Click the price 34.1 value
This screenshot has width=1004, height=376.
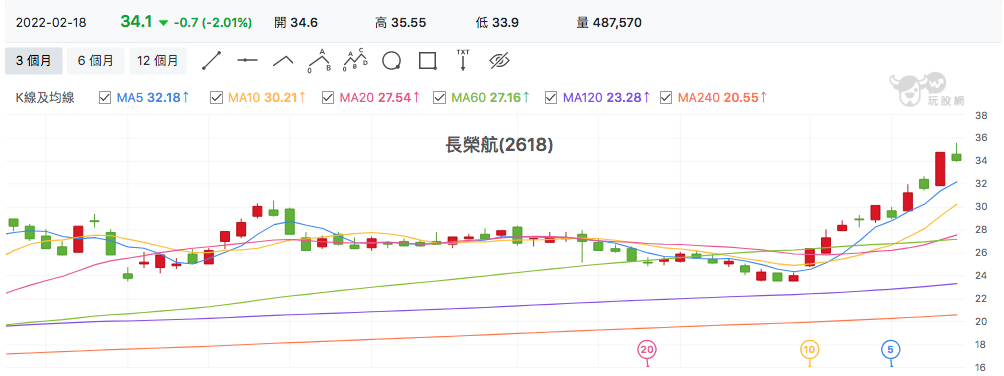pos(136,21)
